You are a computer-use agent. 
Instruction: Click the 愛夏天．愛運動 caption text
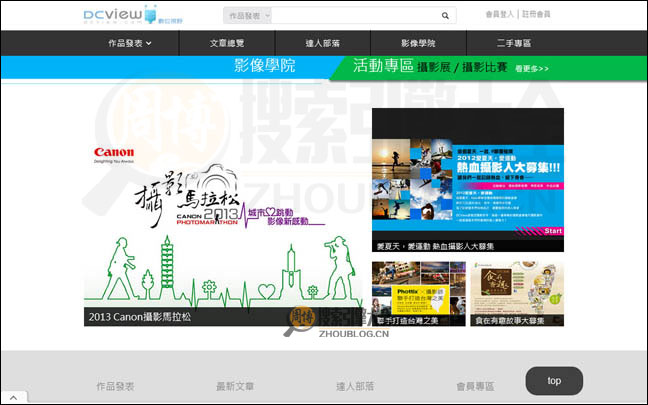[435, 246]
